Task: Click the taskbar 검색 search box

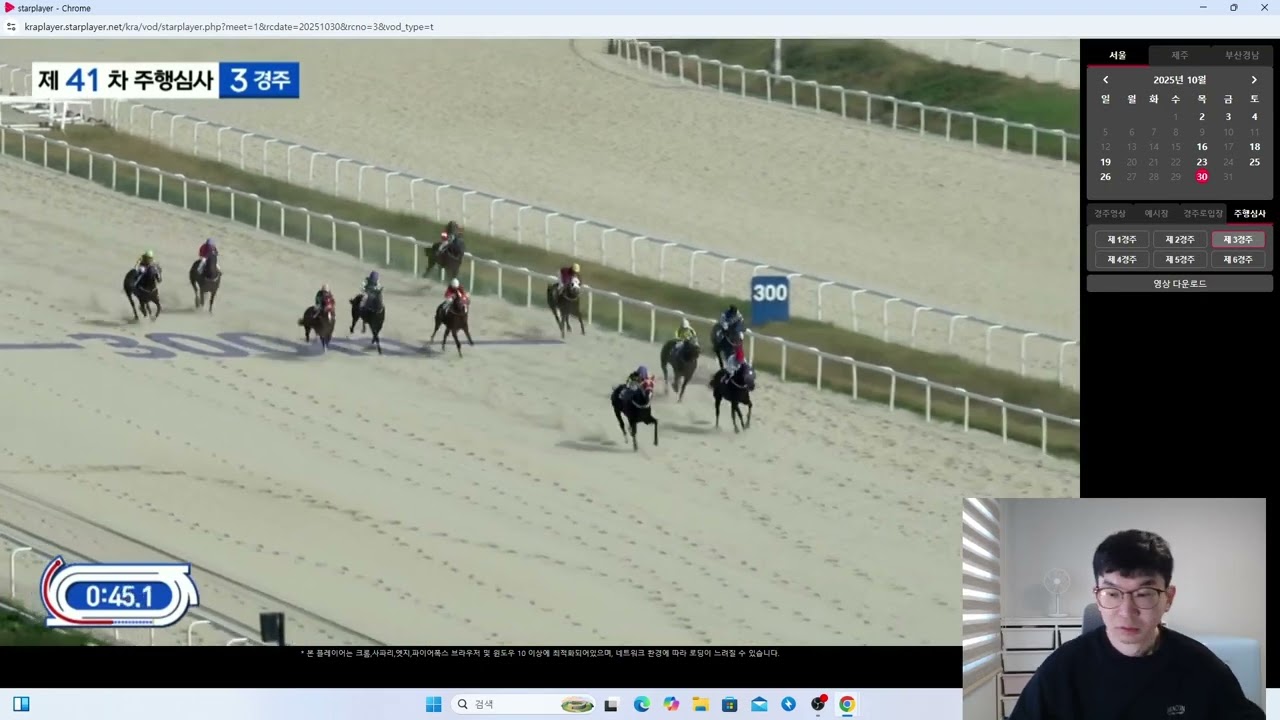Action: (525, 704)
